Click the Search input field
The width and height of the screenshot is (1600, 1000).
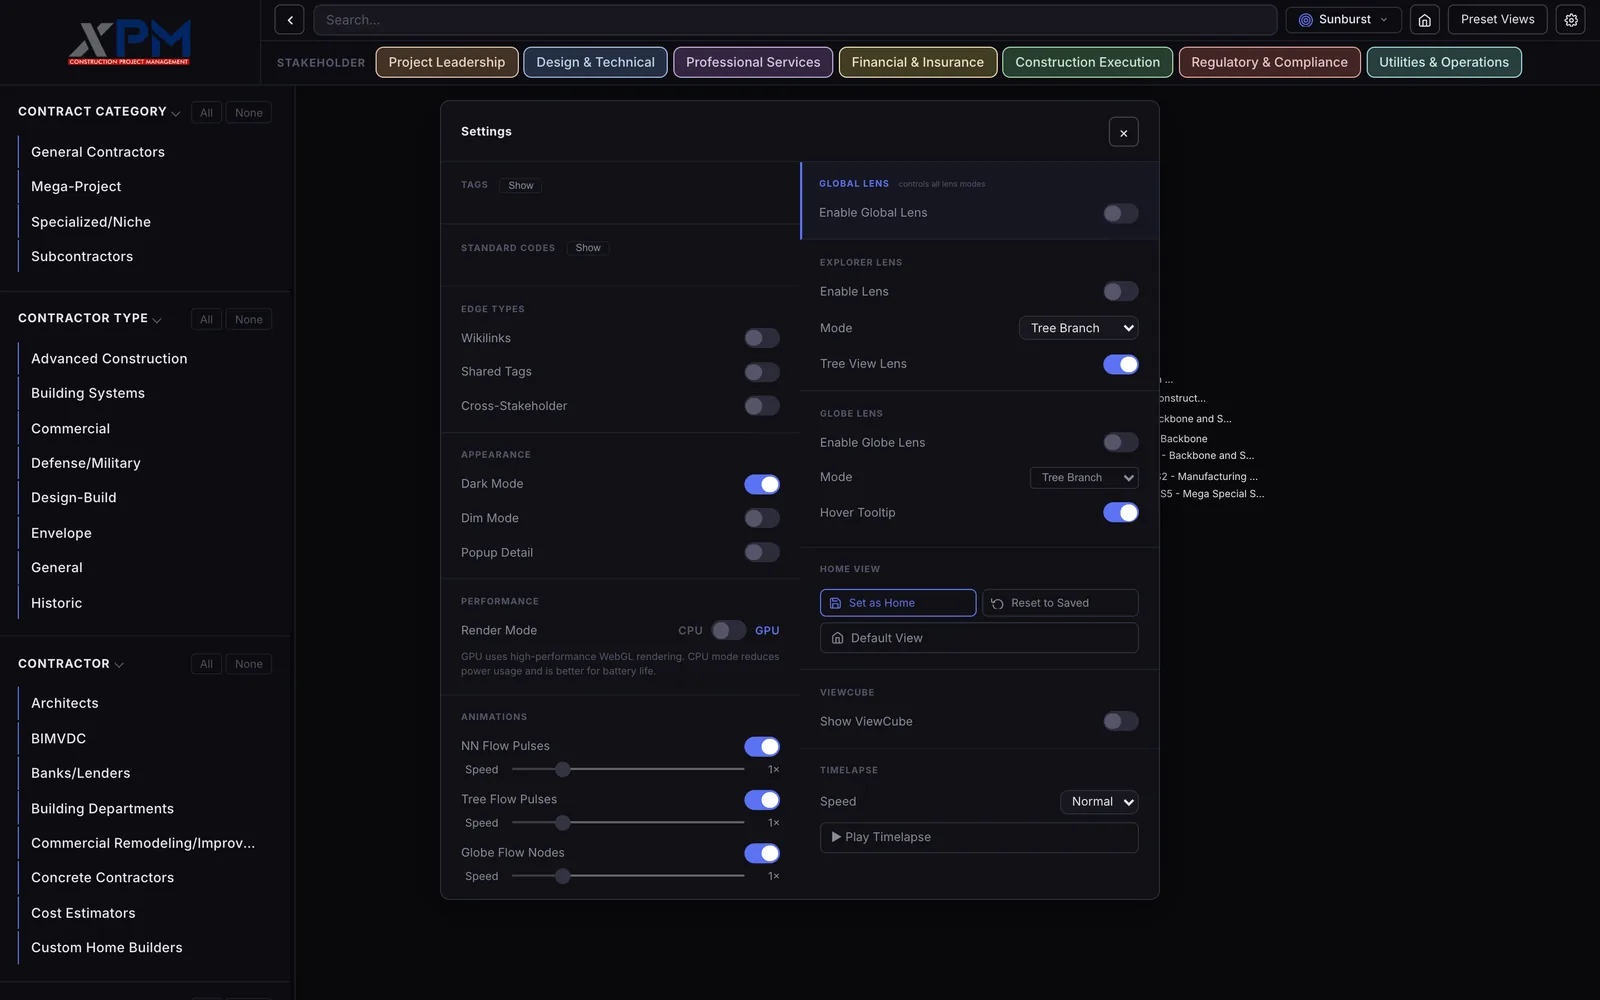tap(795, 20)
